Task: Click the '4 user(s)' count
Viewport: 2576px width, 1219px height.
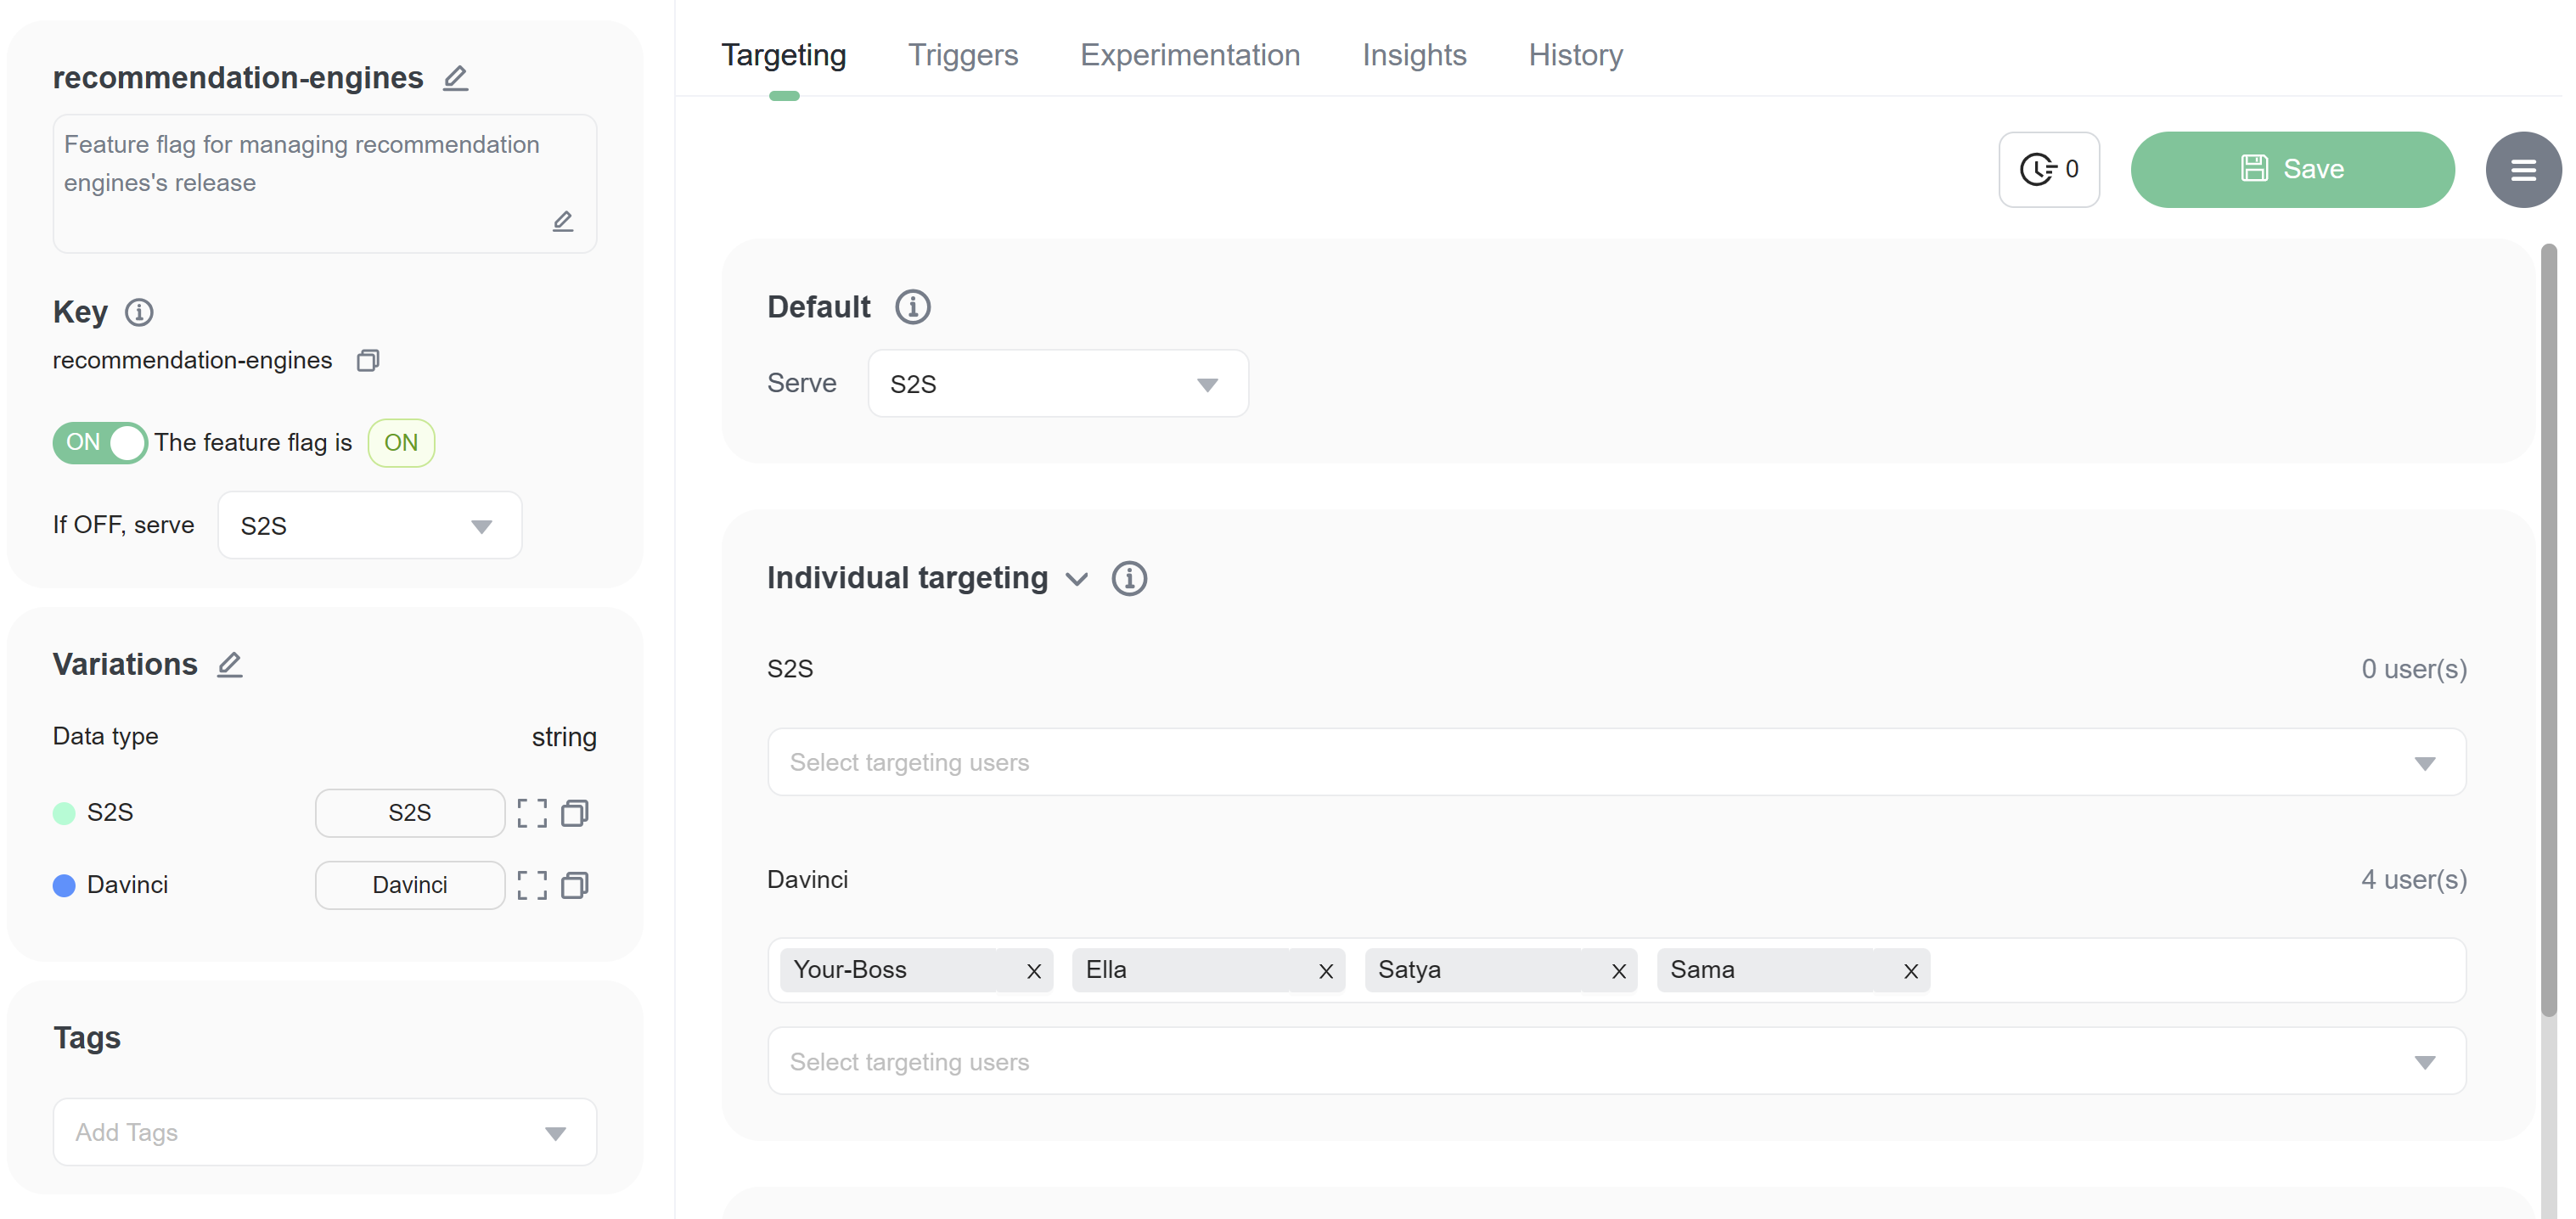Action: [x=2414, y=880]
